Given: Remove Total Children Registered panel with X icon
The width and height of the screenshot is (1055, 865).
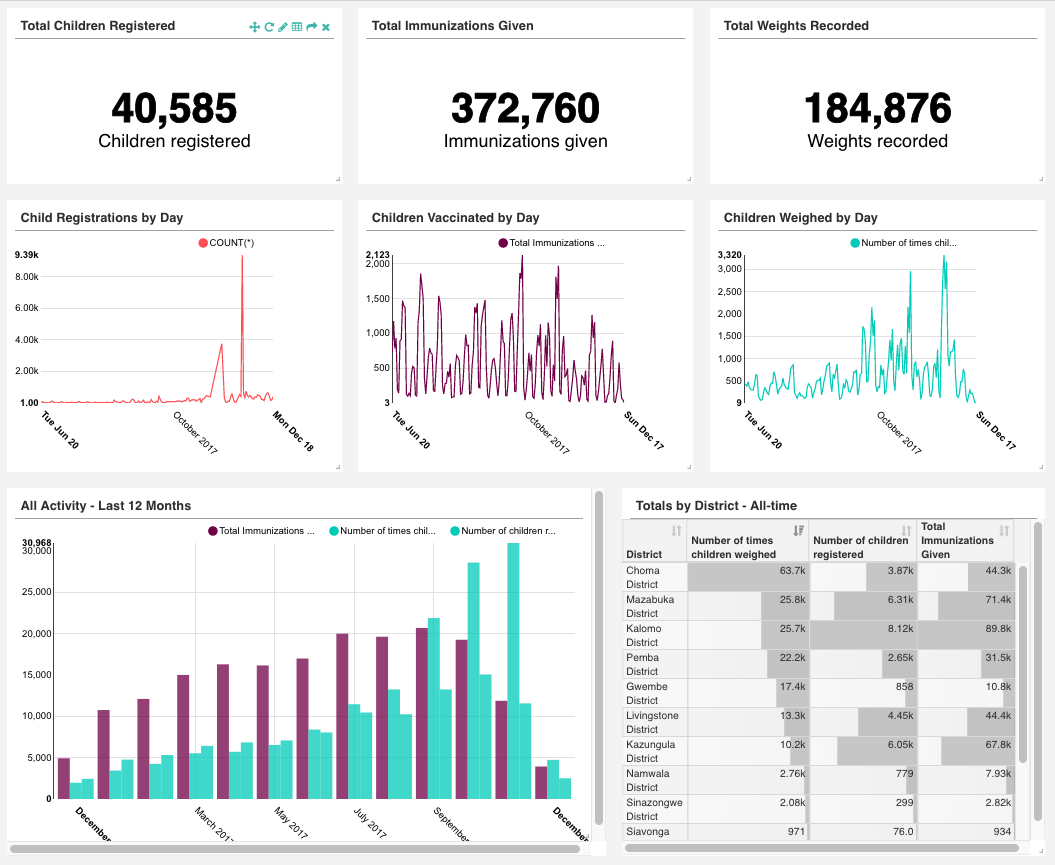Looking at the screenshot, I should [326, 28].
